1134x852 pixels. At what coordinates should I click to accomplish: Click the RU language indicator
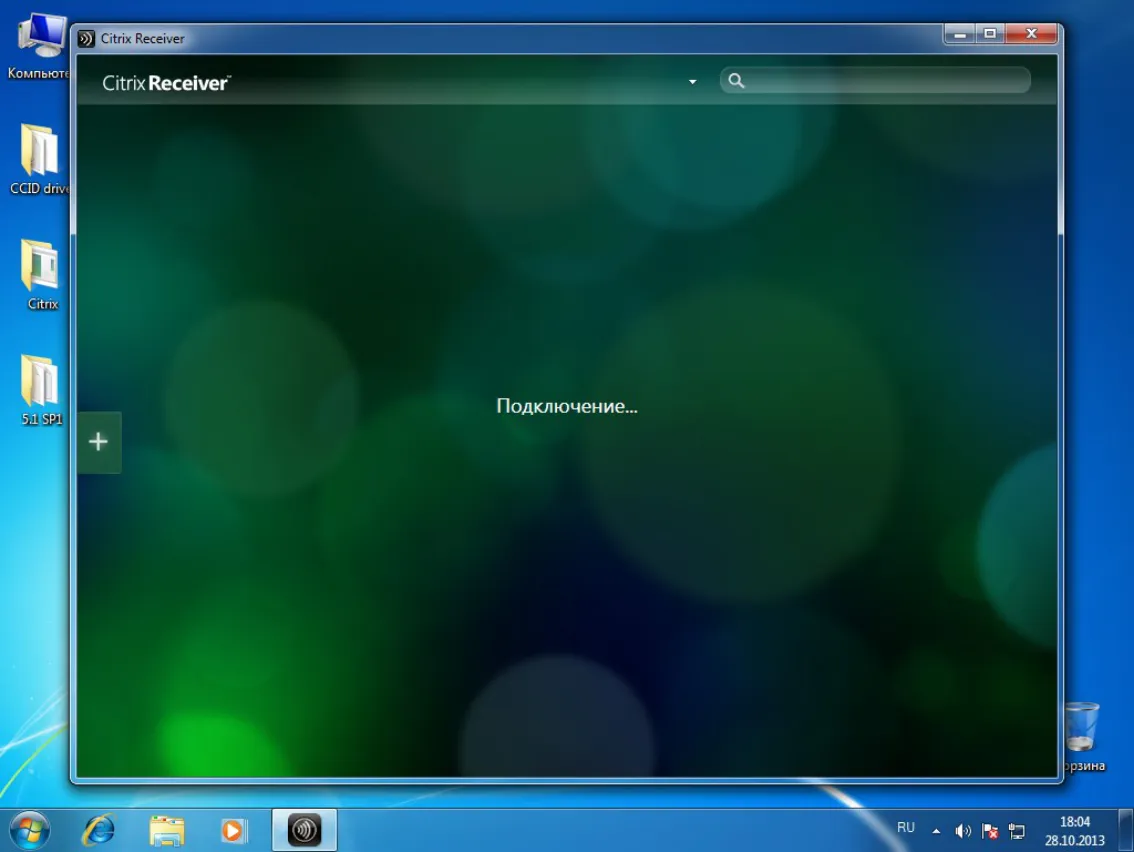(905, 827)
